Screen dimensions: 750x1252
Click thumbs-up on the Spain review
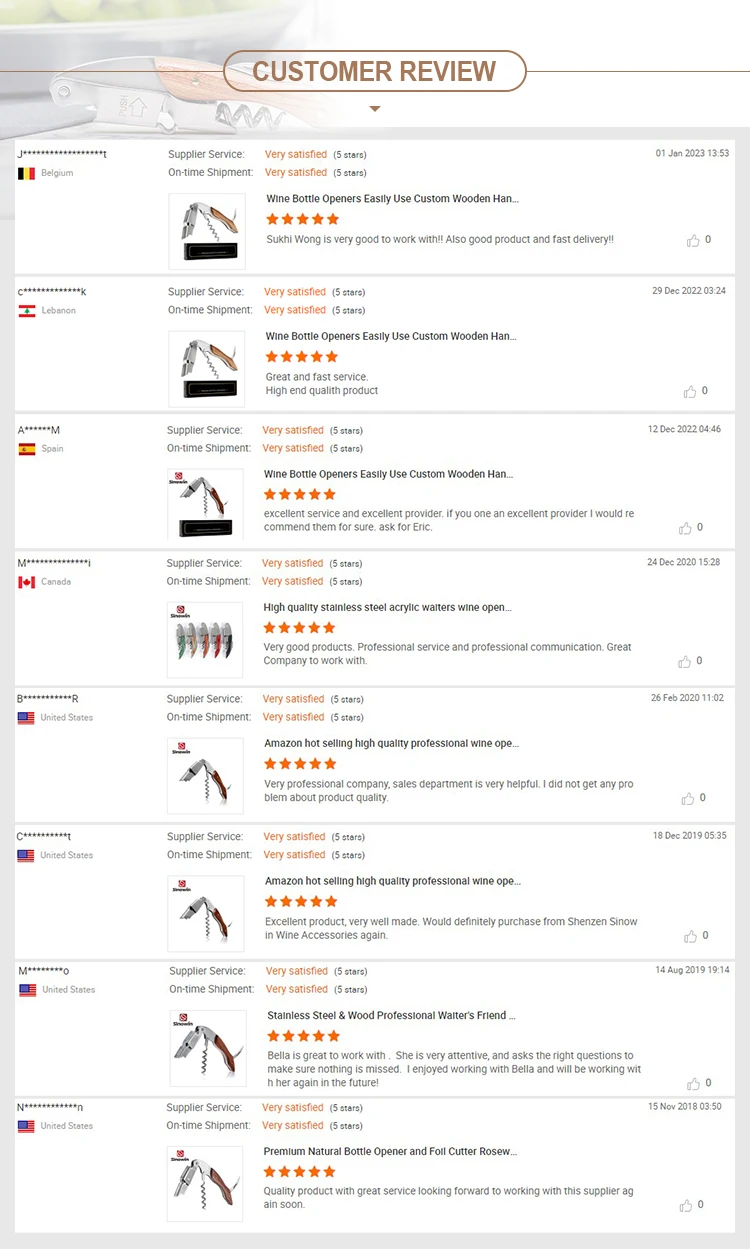[x=685, y=528]
